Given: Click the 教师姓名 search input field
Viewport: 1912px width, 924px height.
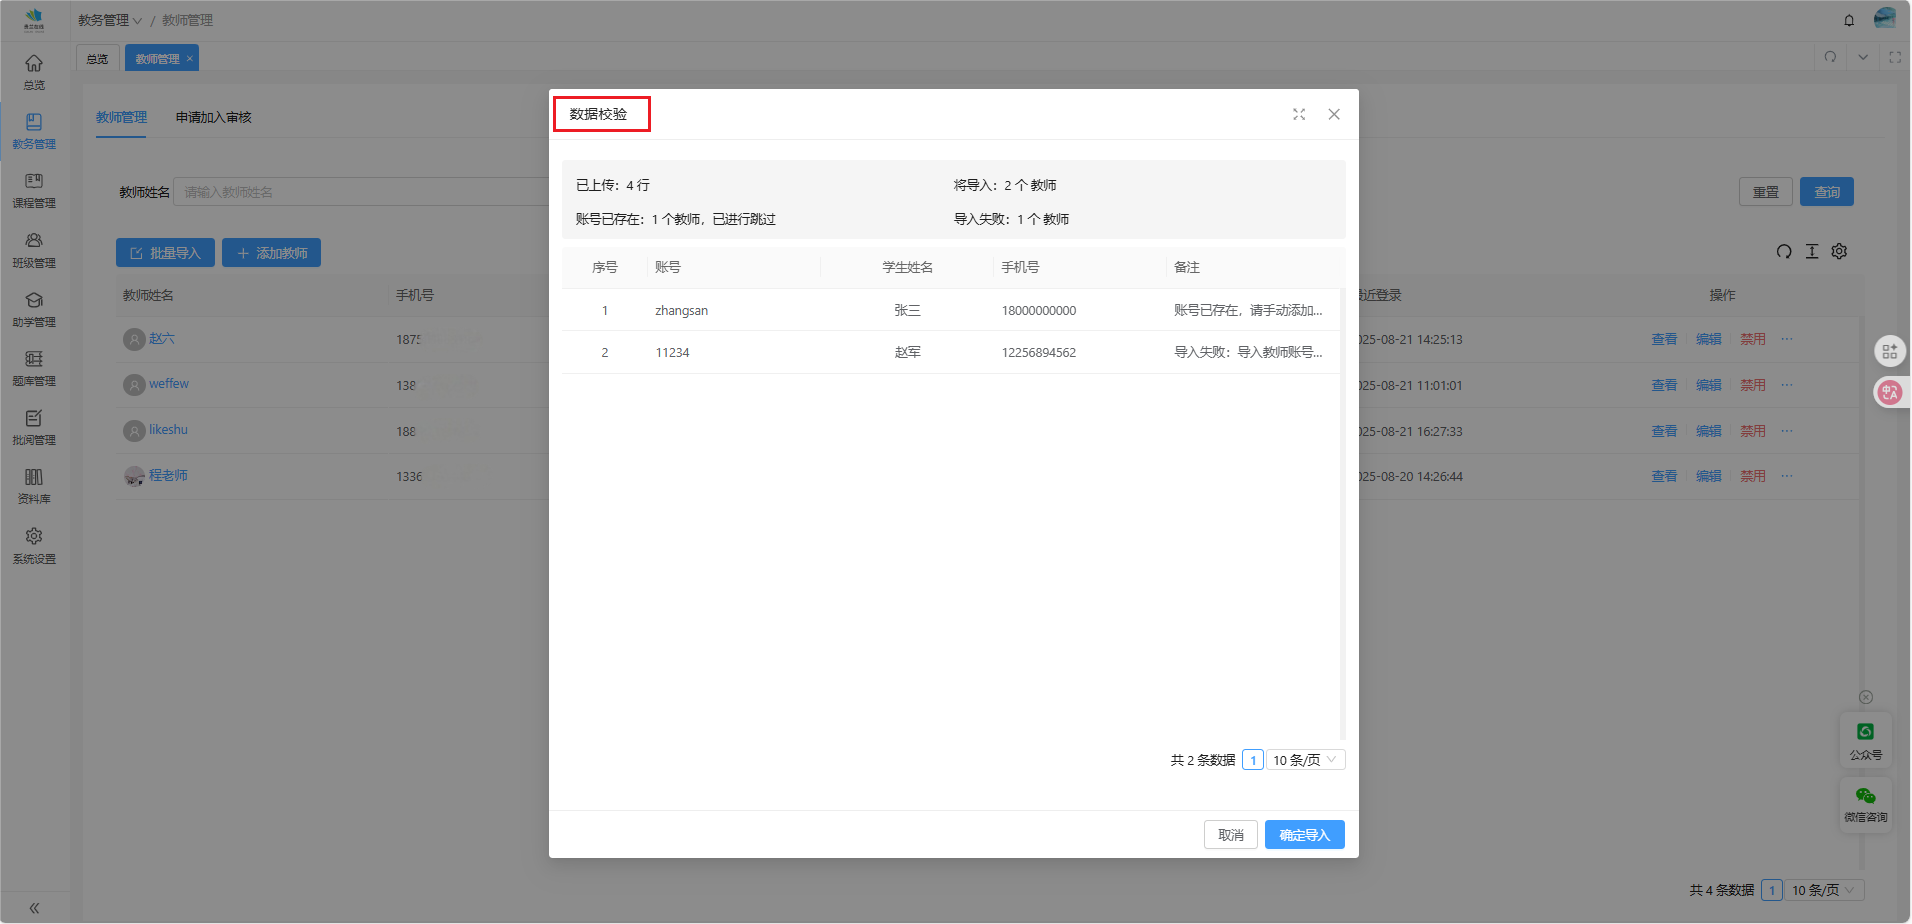Looking at the screenshot, I should pyautogui.click(x=360, y=192).
